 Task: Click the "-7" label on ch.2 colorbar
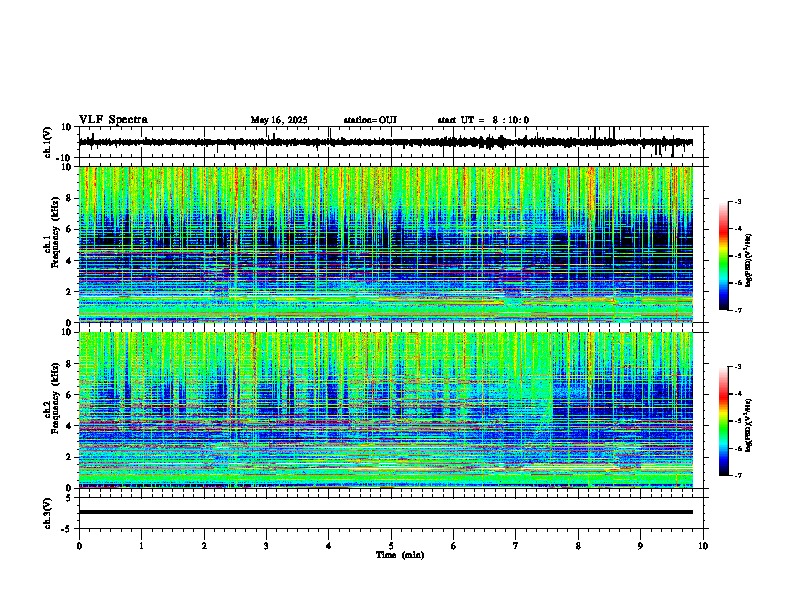738,475
